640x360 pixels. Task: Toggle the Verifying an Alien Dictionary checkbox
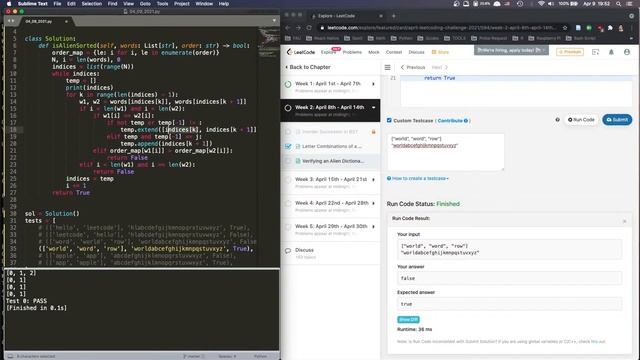pos(288,161)
